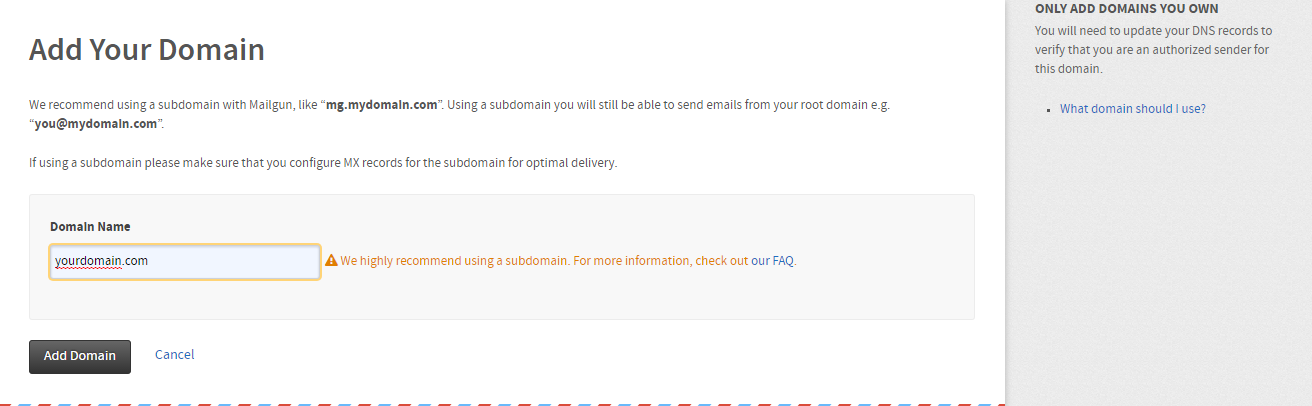This screenshot has width=1312, height=406.
Task: Click the Add Domain button
Action: 80,356
